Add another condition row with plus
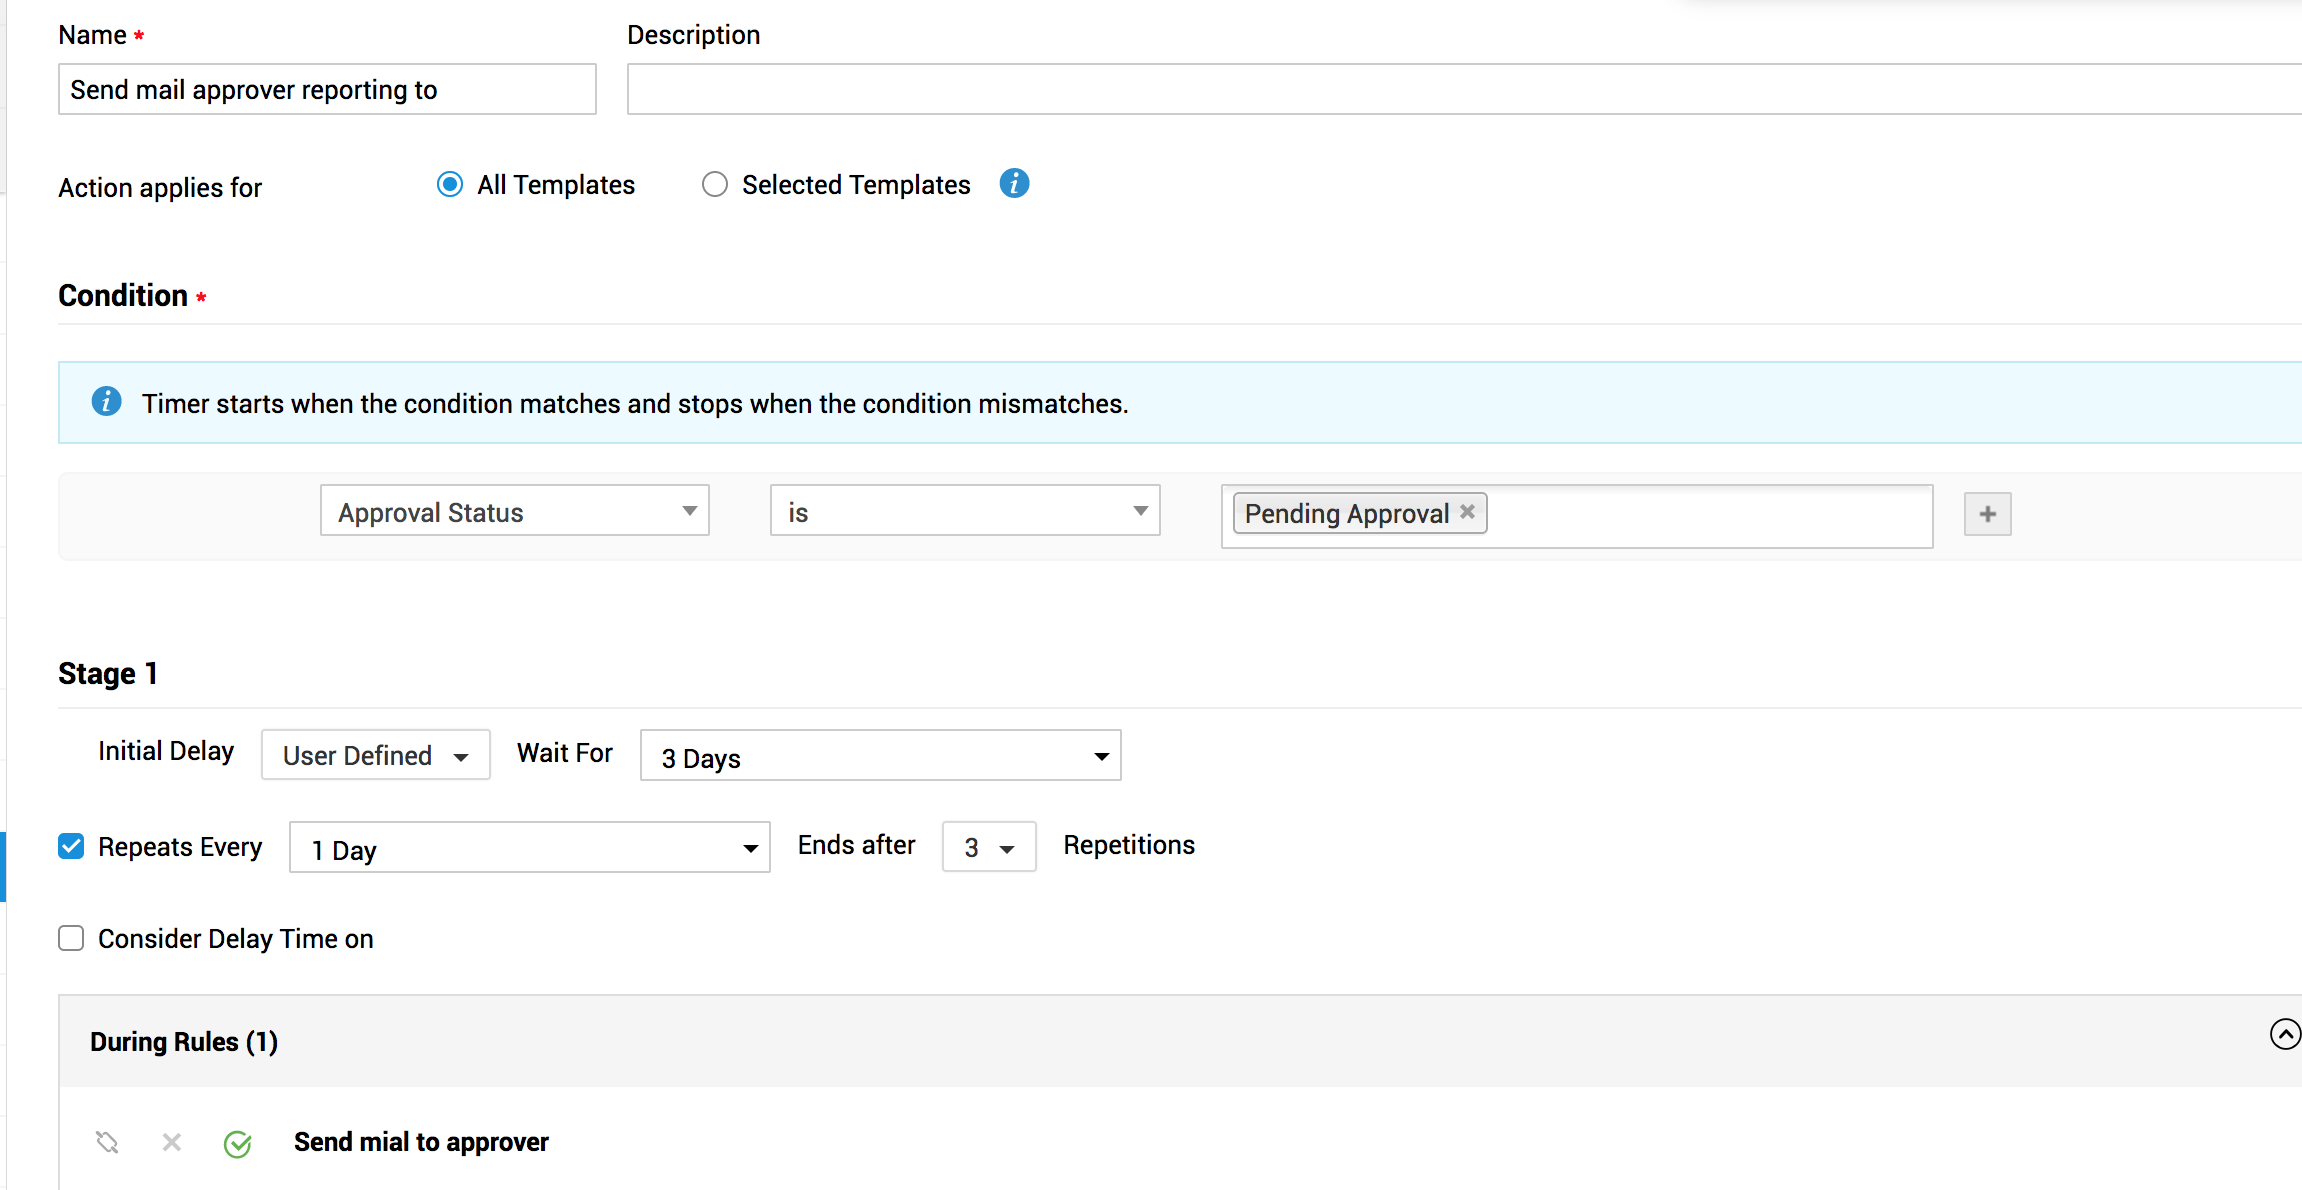Image resolution: width=2302 pixels, height=1190 pixels. (1987, 514)
